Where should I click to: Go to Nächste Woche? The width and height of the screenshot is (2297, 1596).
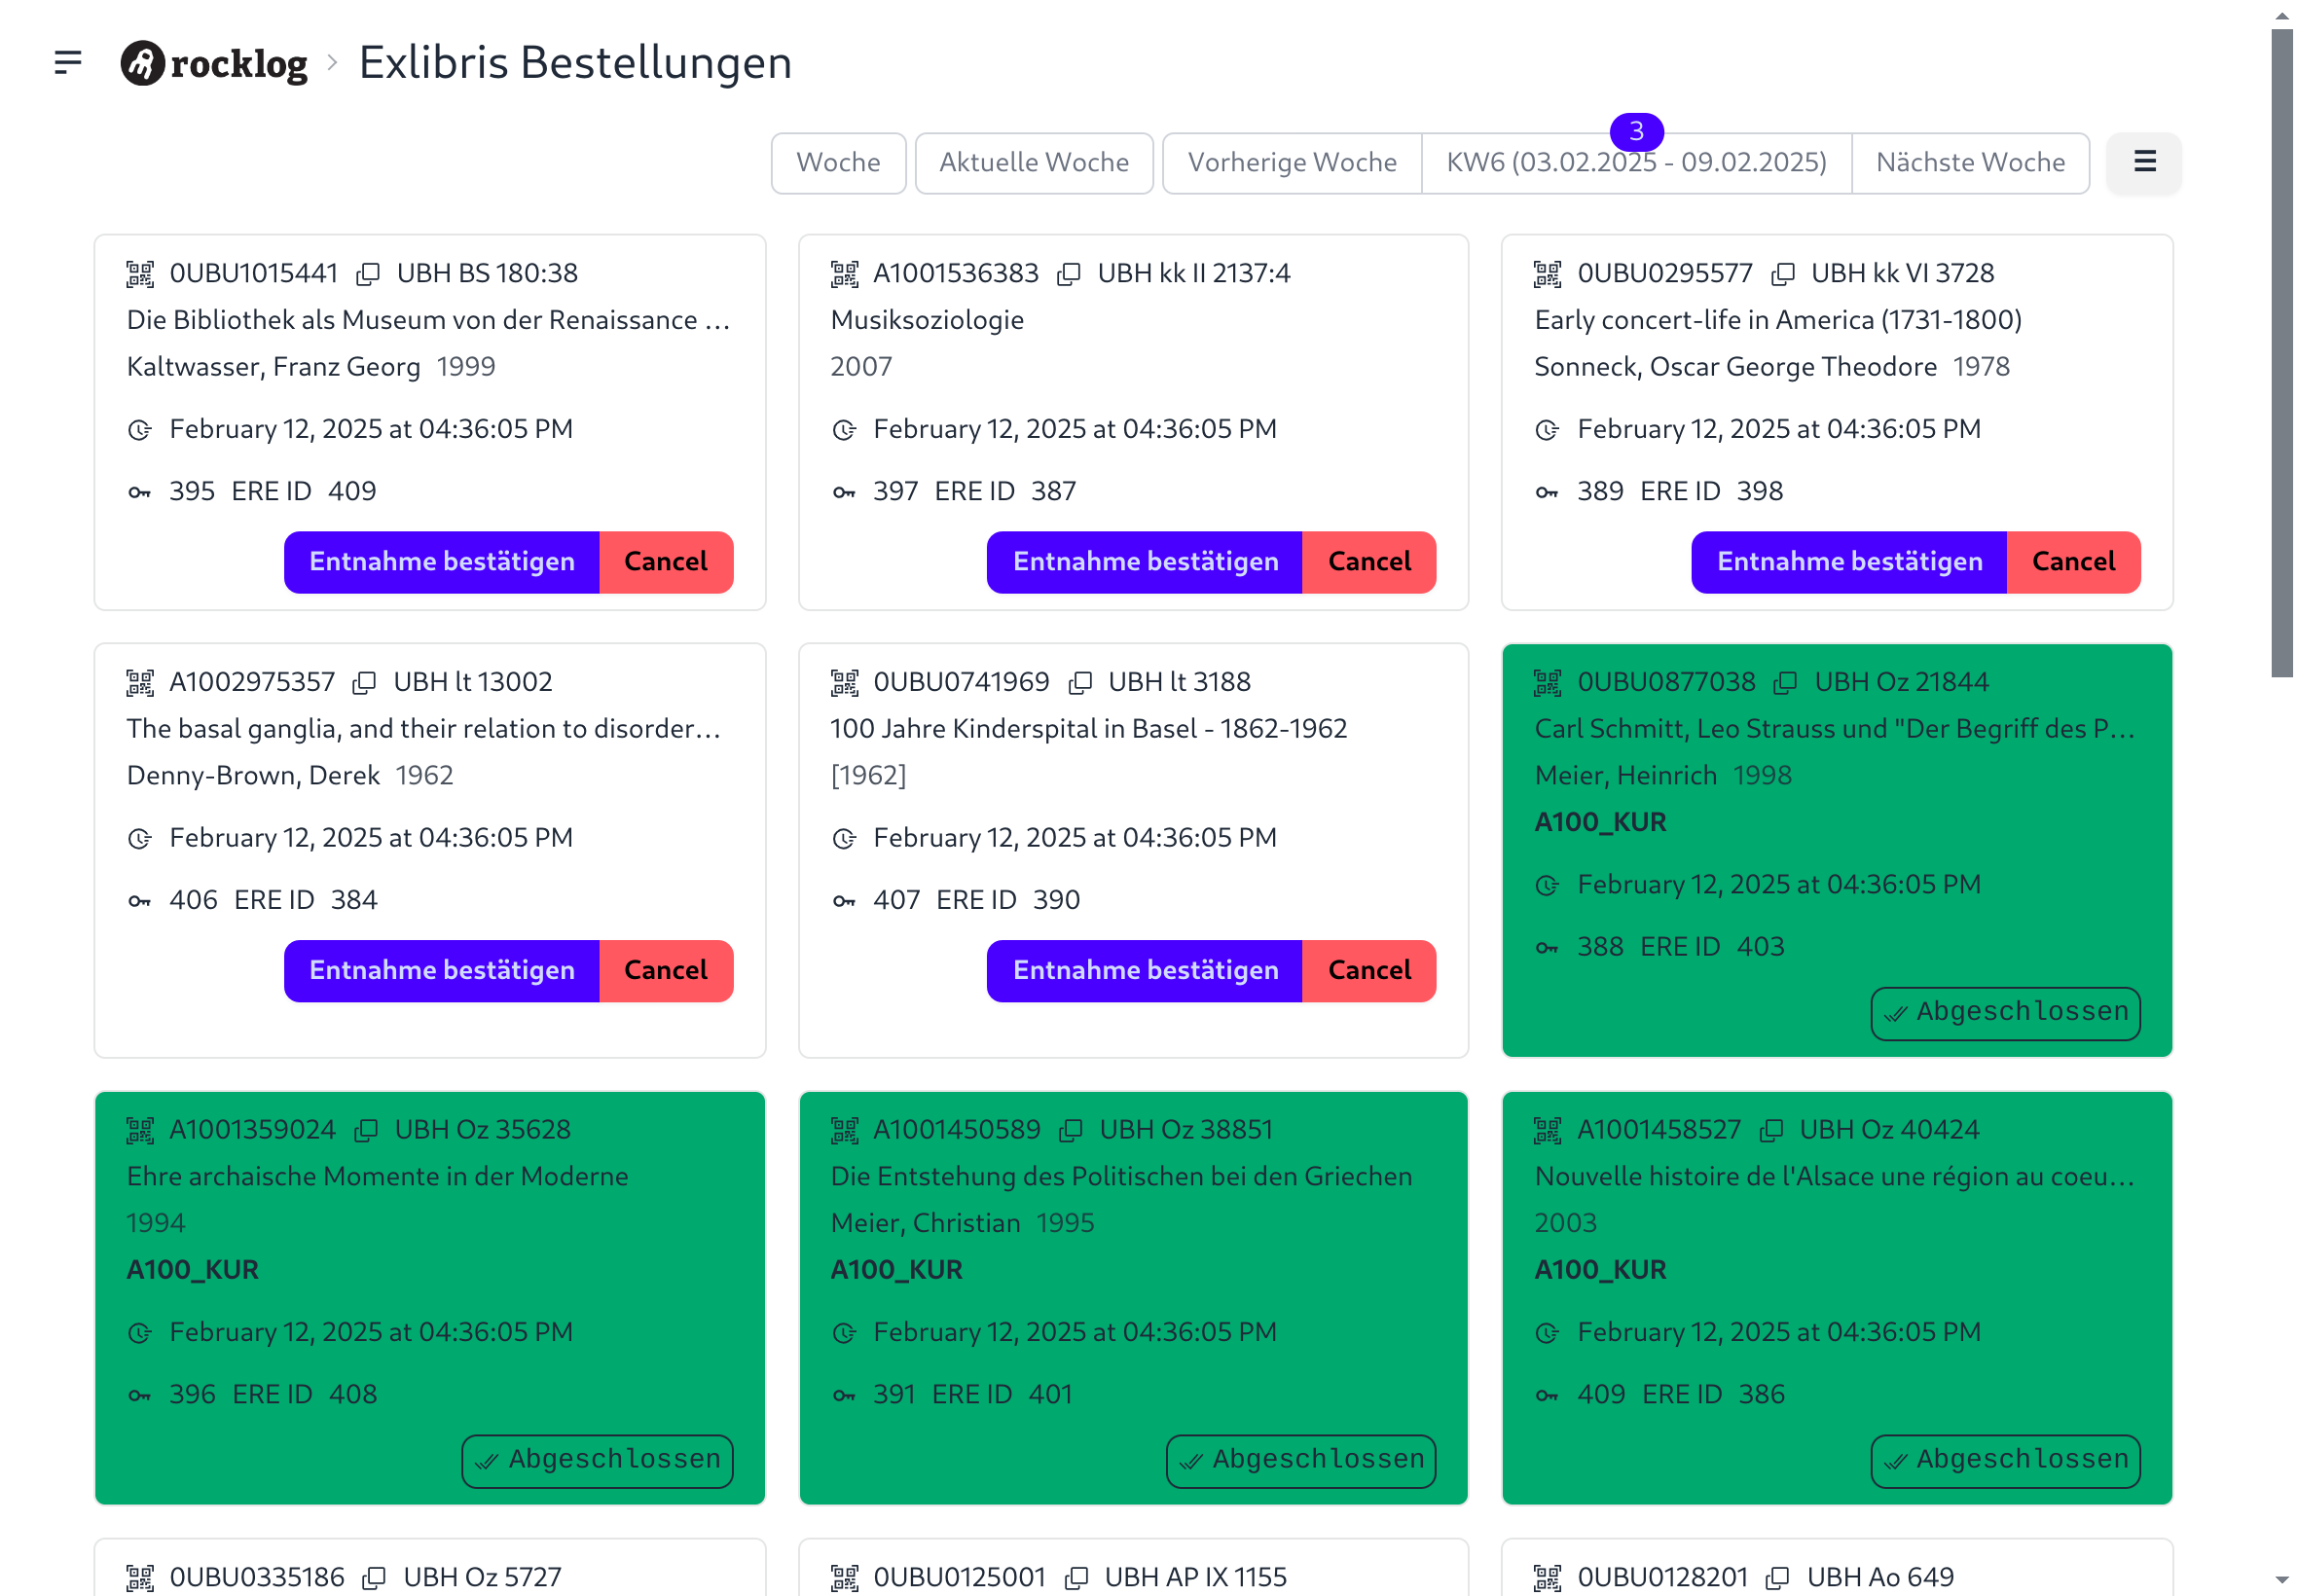(x=1969, y=162)
